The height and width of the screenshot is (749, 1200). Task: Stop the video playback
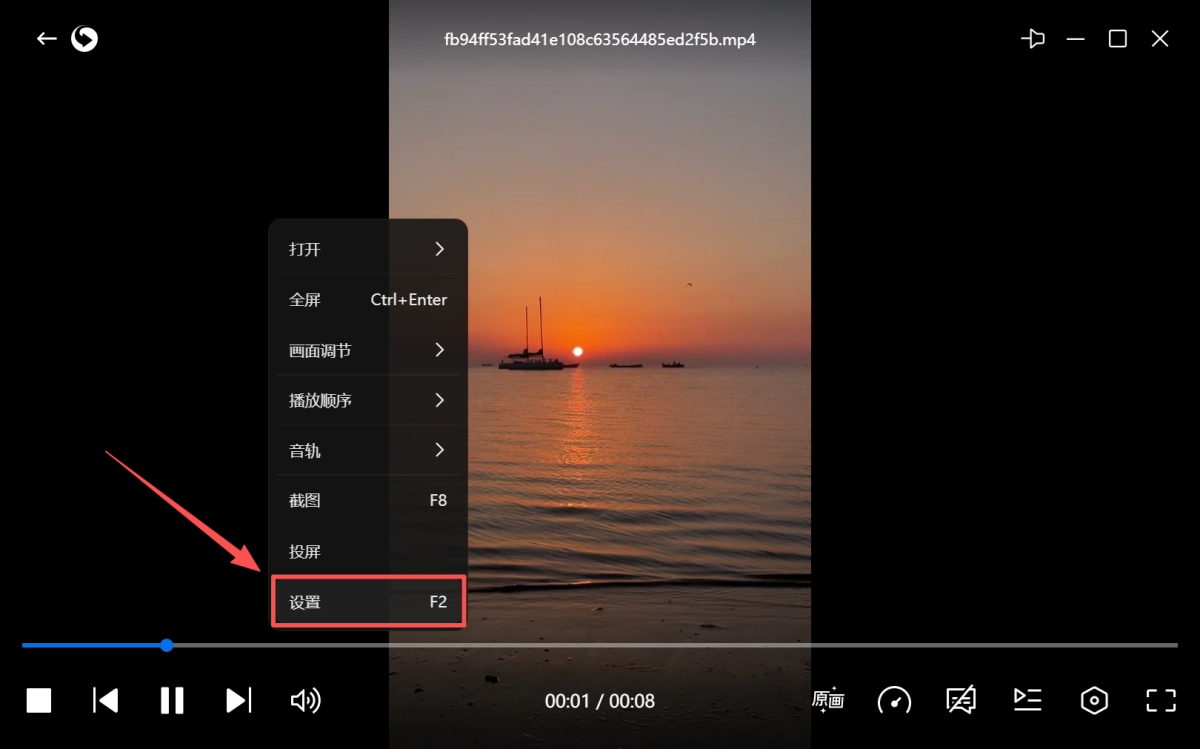(x=39, y=700)
